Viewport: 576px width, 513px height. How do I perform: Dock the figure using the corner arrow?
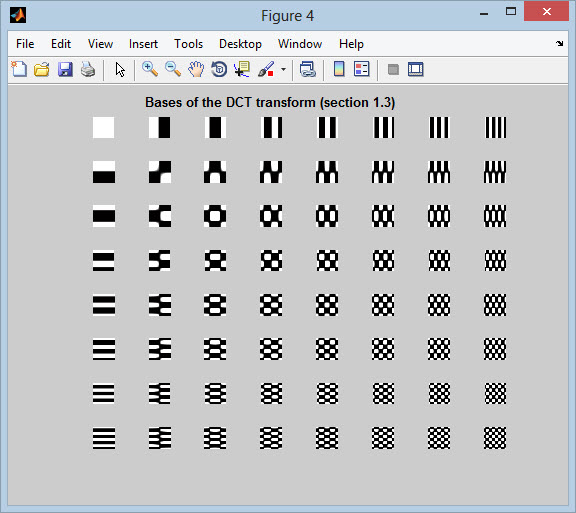(x=559, y=43)
